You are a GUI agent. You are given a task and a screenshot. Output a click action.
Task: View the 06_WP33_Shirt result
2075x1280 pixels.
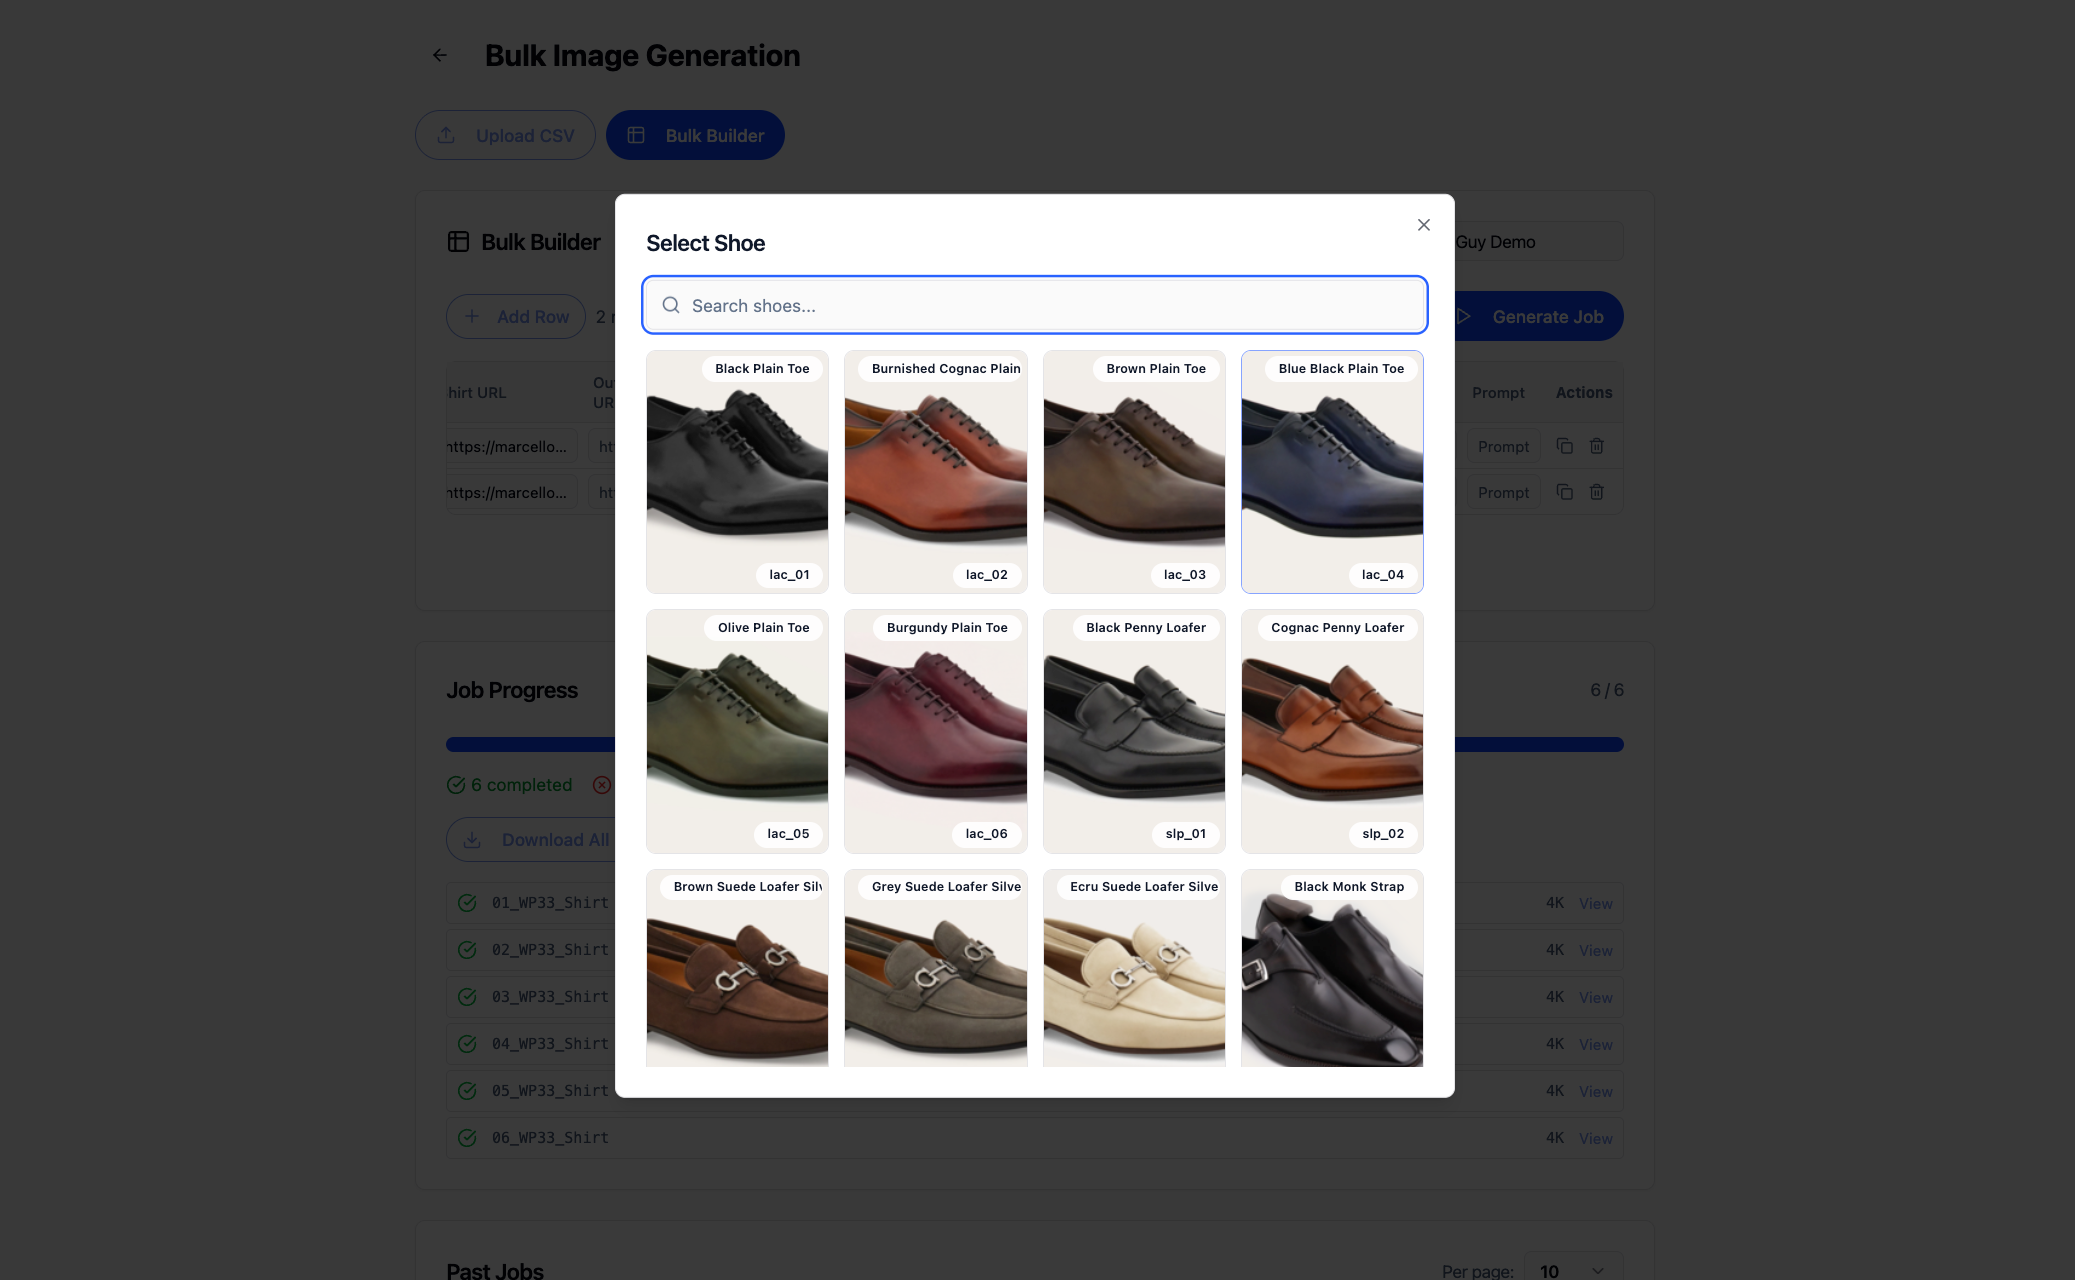1595,1138
